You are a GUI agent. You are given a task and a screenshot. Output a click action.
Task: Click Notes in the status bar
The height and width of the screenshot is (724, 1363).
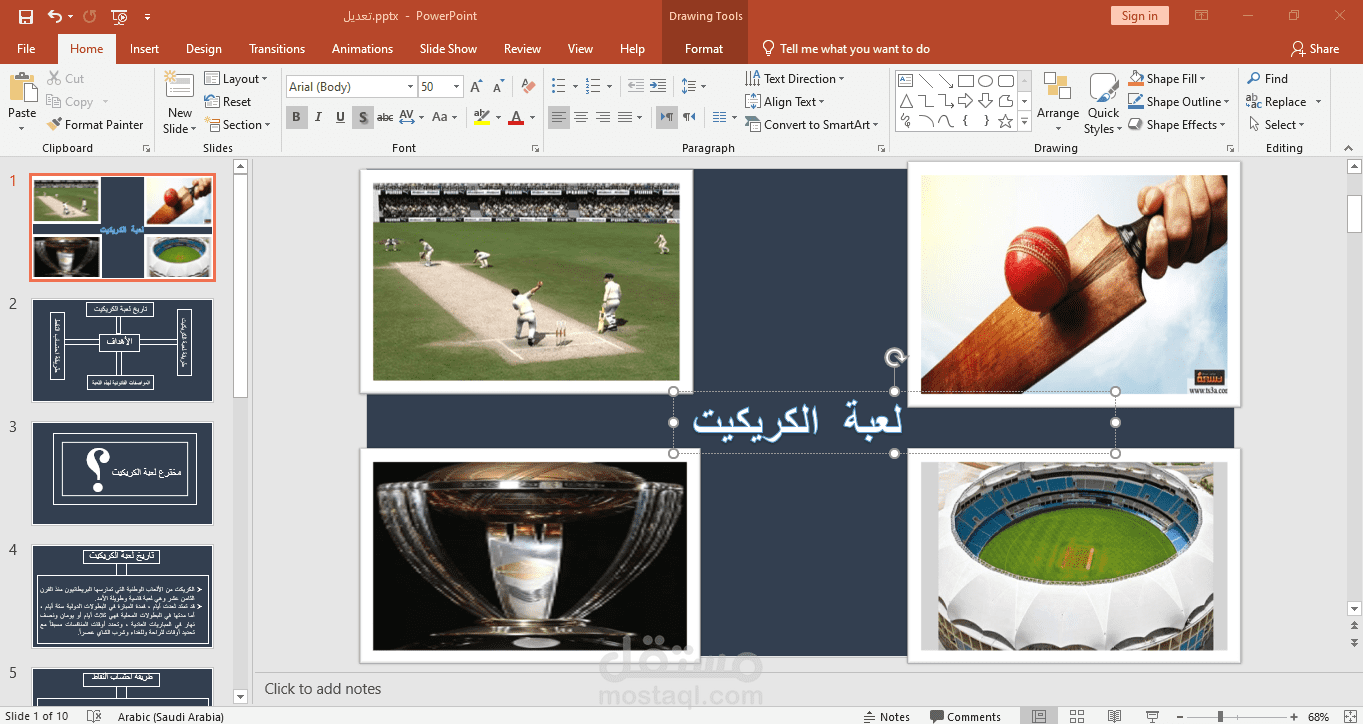[x=887, y=716]
